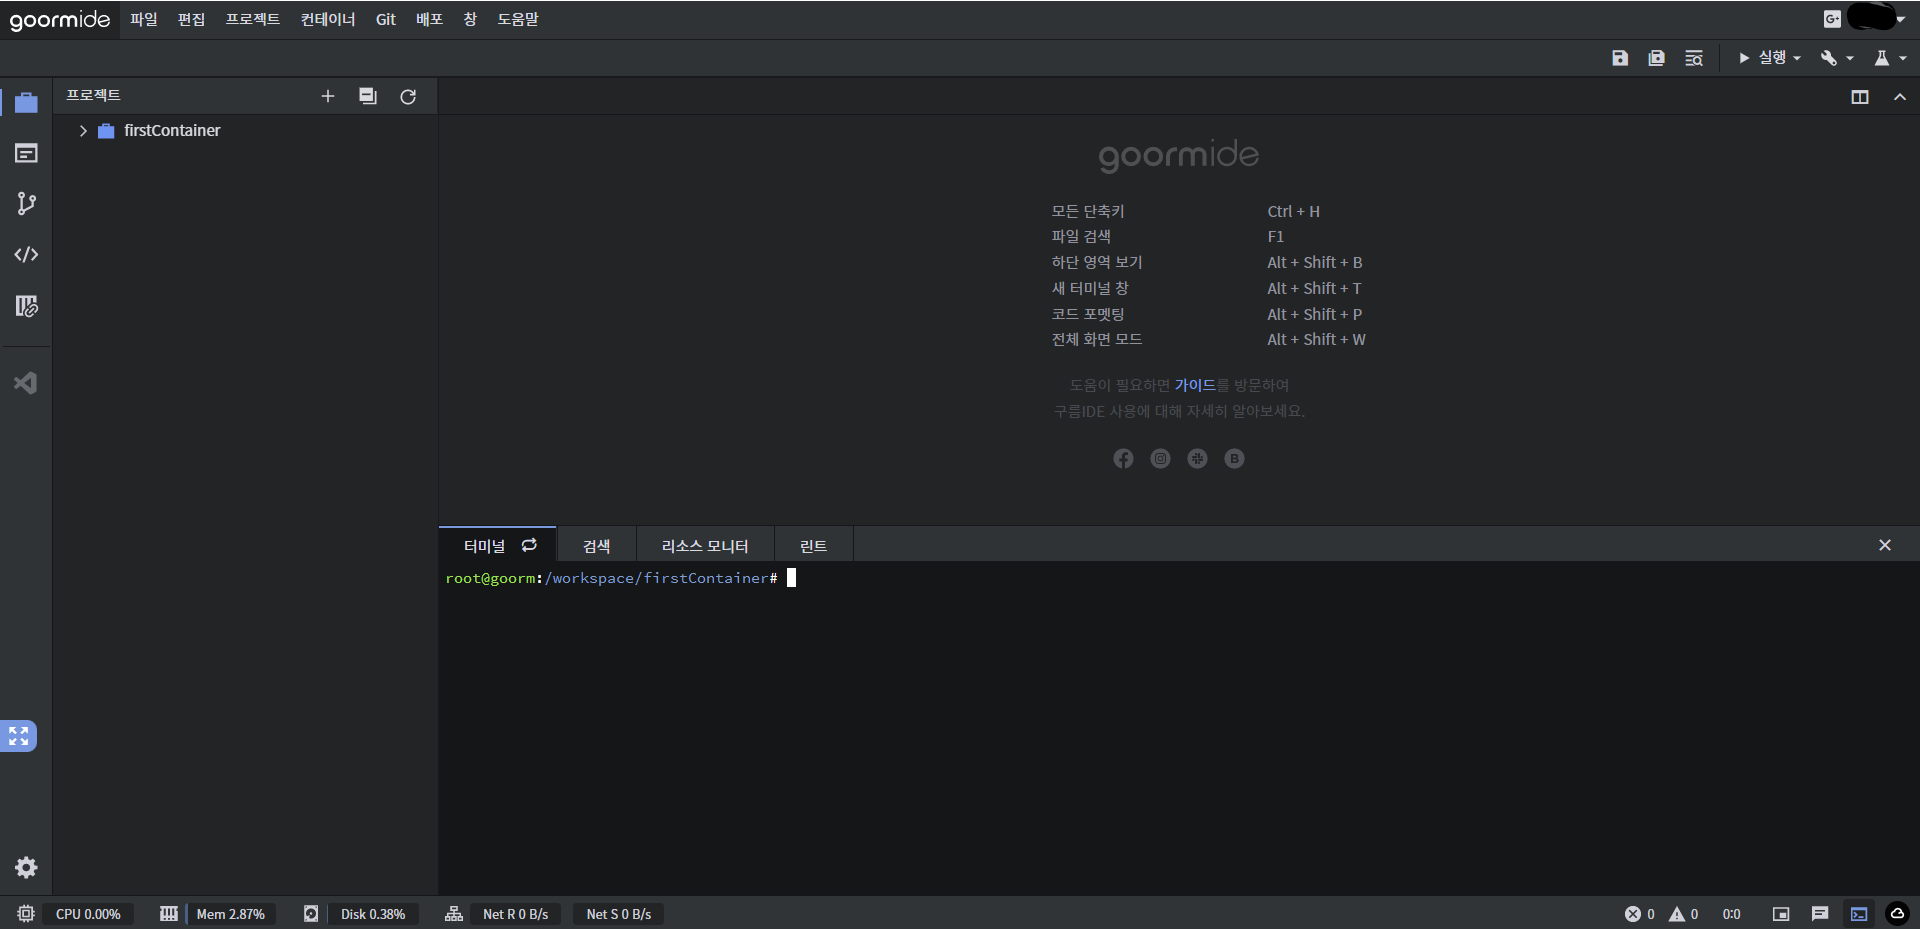Screen dimensions: 1920x929
Task: Open the 편집 menu
Action: (x=191, y=19)
